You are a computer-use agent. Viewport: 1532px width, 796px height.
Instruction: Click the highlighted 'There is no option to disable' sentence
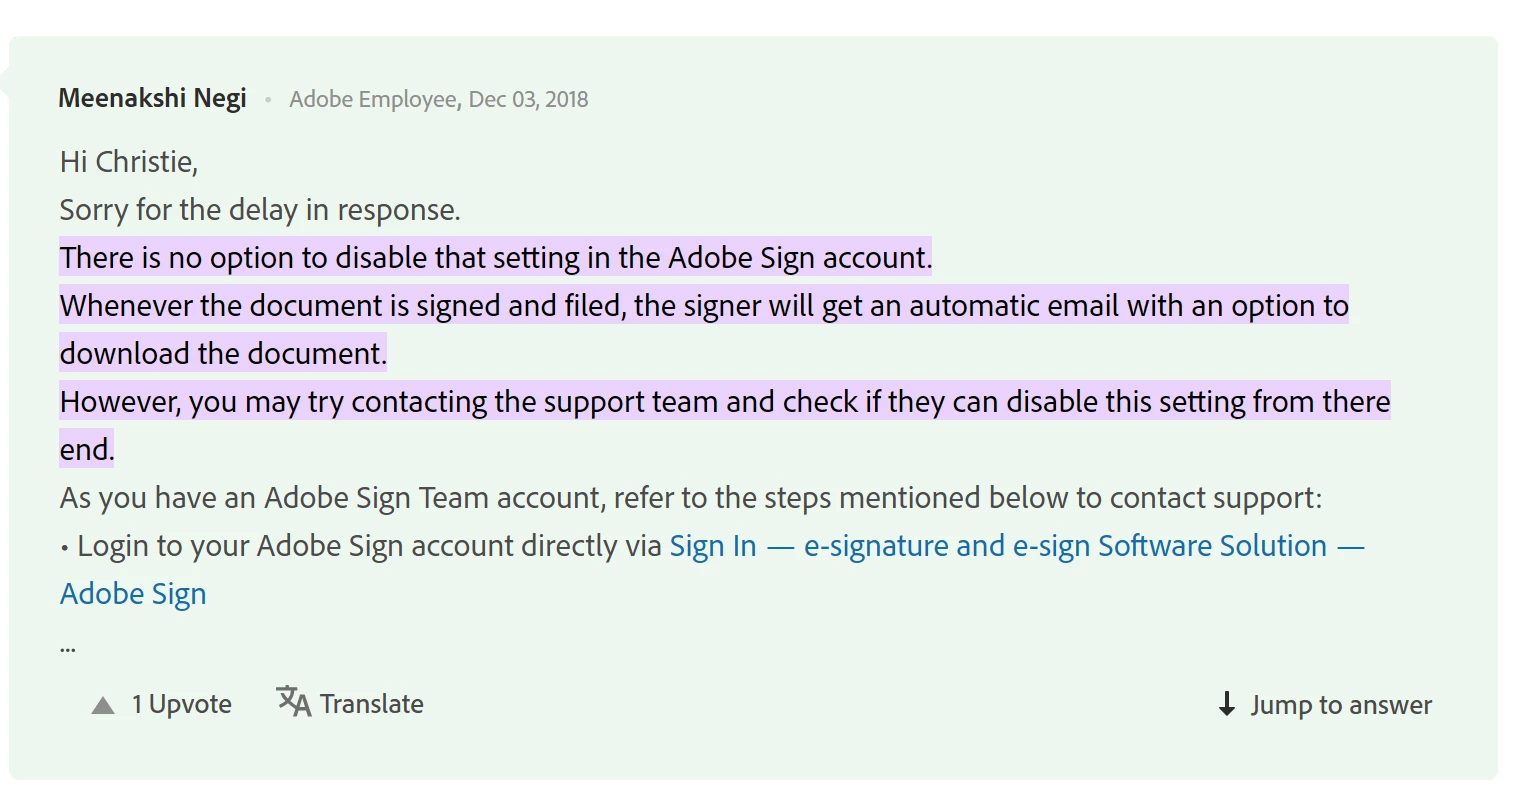pos(496,258)
